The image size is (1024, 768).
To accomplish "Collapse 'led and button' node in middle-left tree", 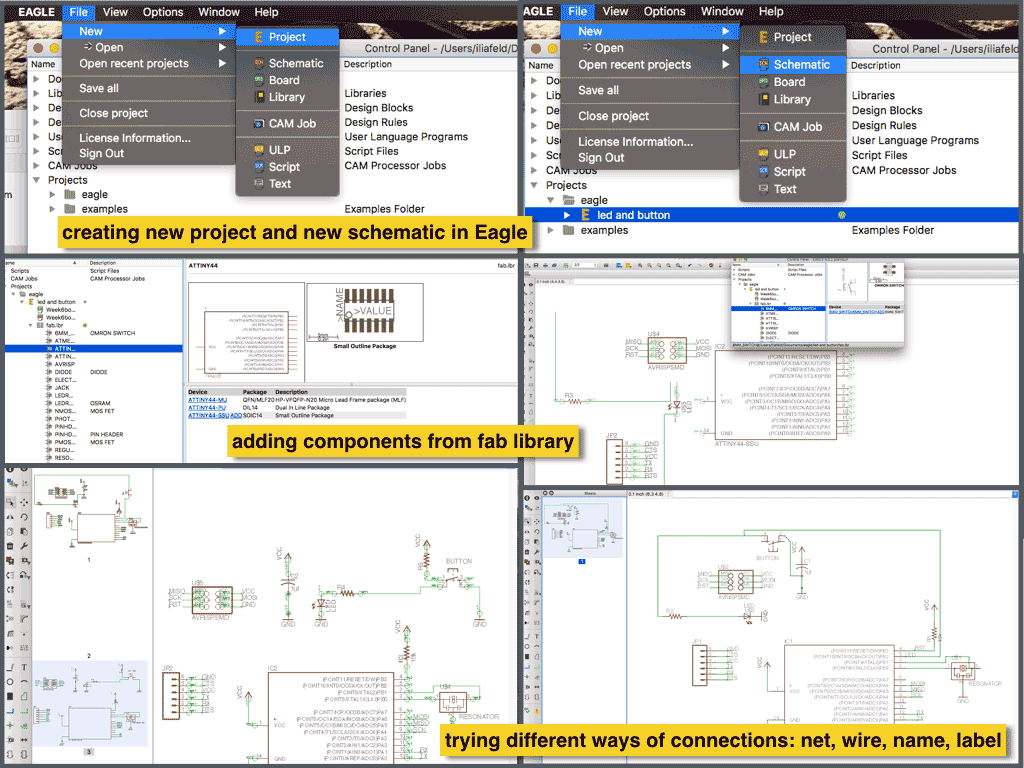I will coord(22,302).
